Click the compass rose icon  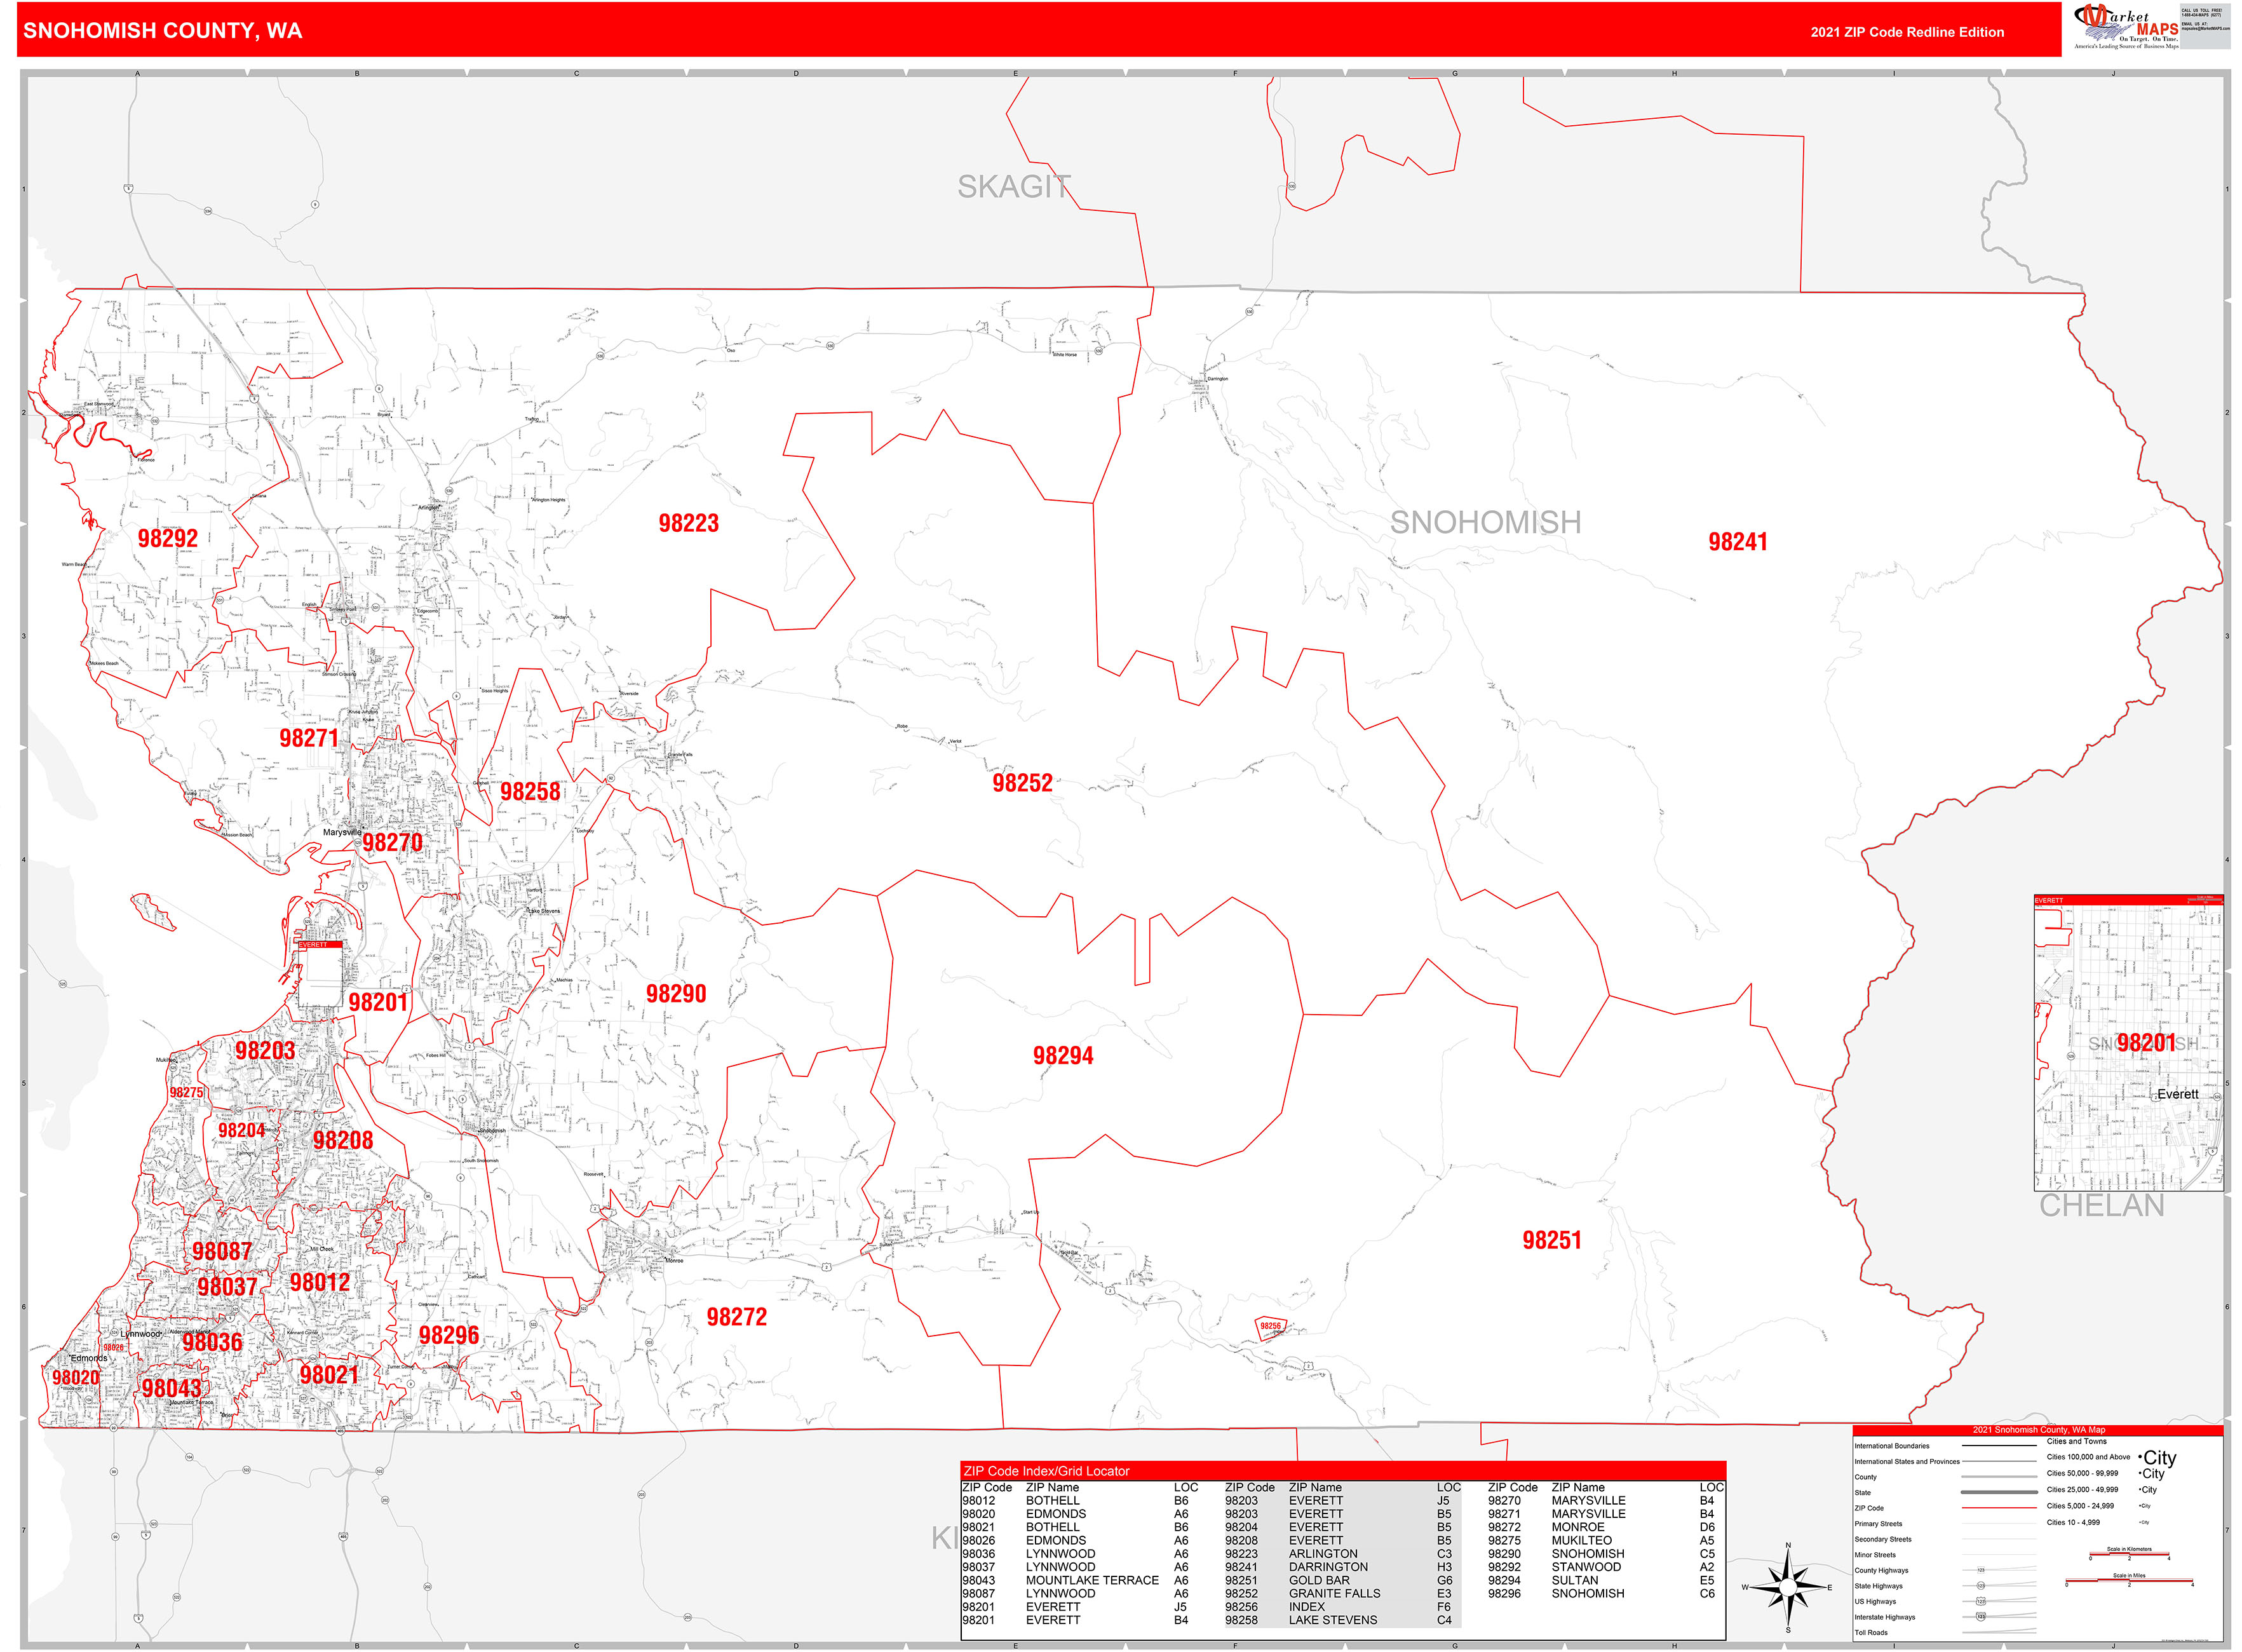(x=1788, y=1587)
